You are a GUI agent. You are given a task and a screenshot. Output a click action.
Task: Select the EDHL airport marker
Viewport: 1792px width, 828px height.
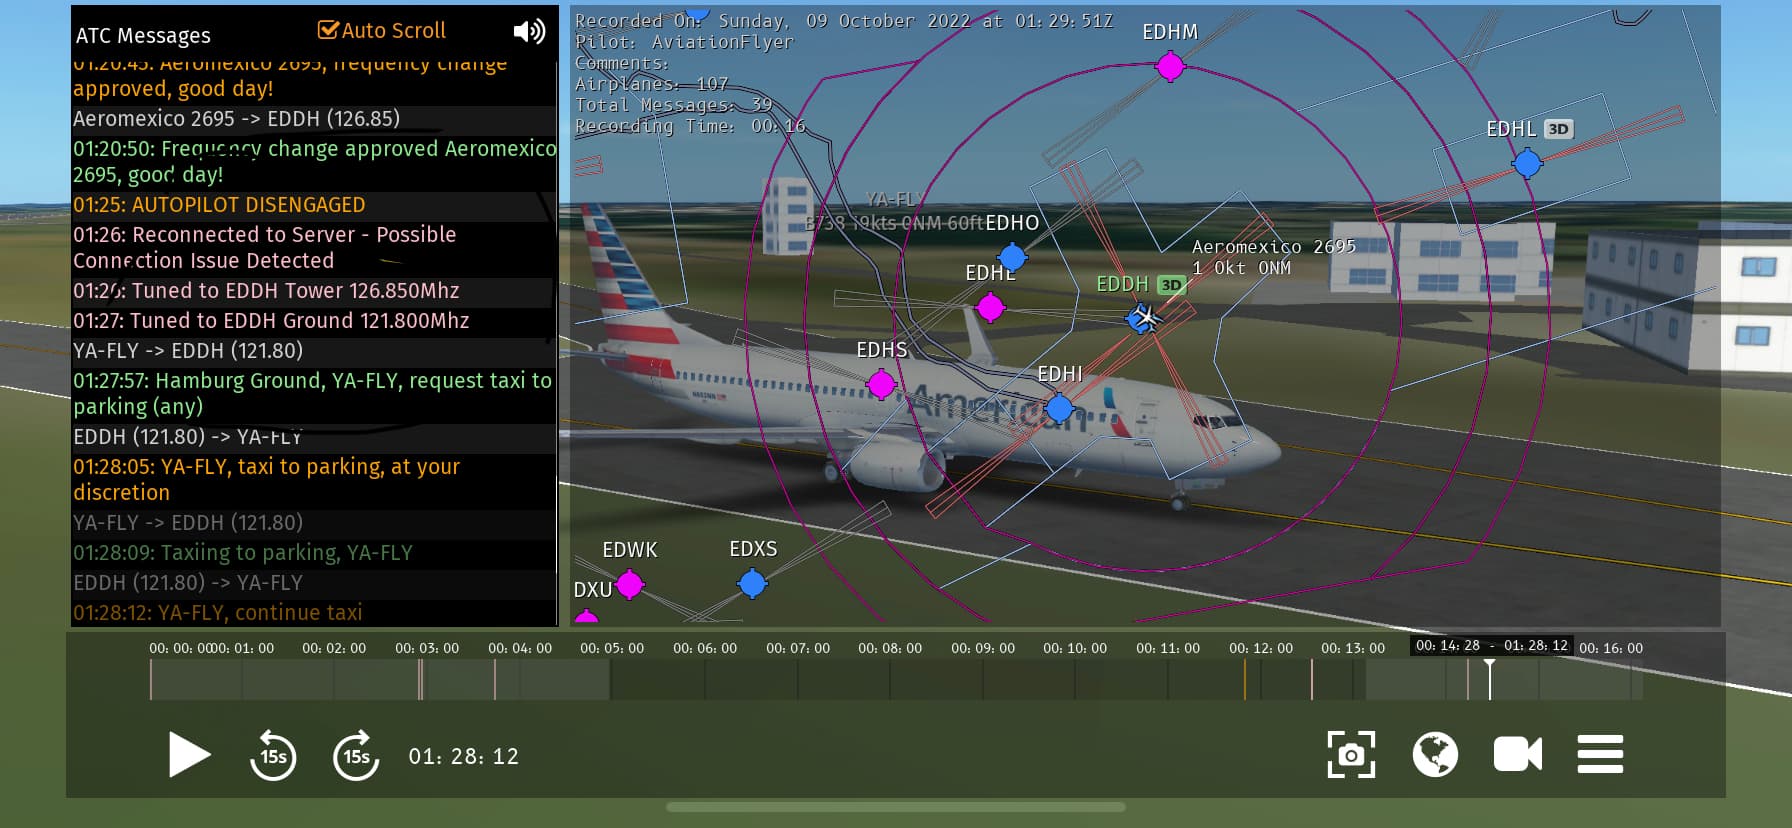coord(1527,163)
